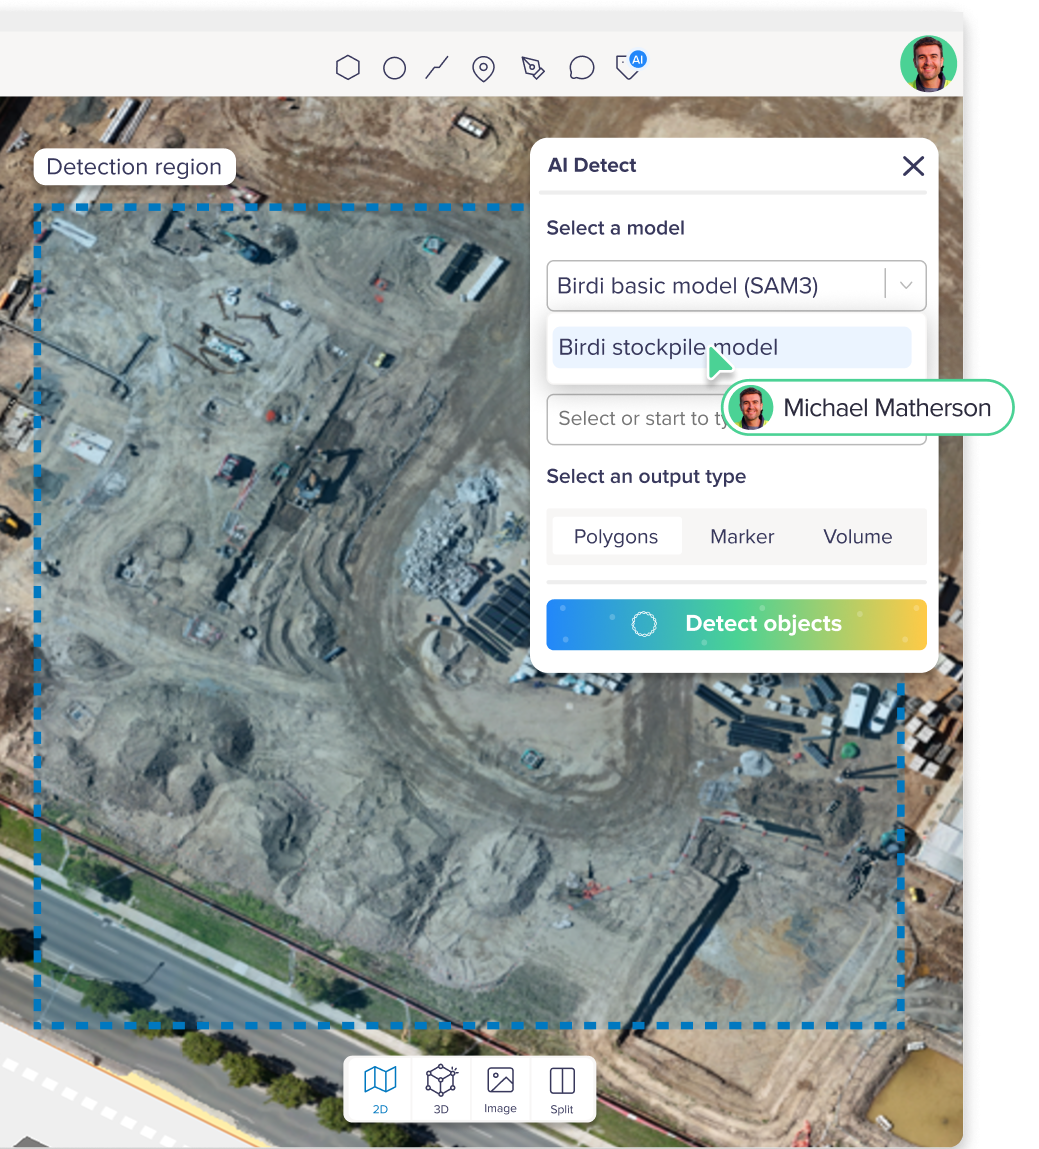Switch to Image view mode

pos(501,1088)
